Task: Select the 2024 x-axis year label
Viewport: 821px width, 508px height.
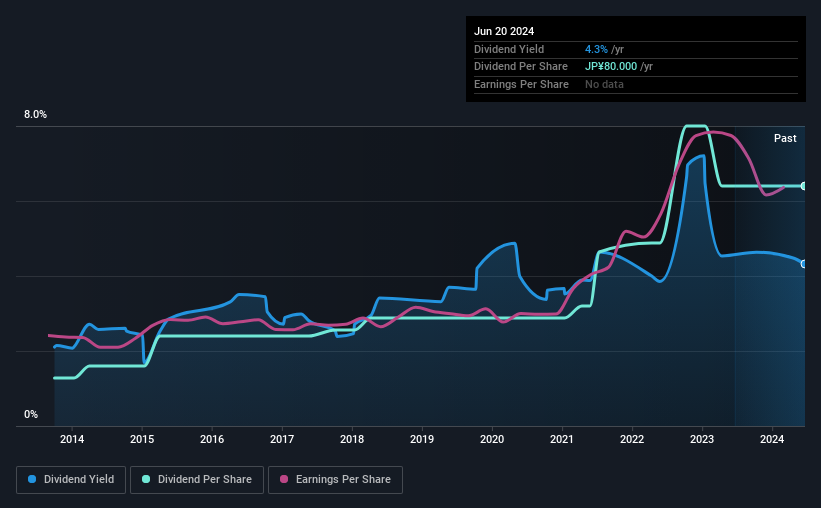Action: click(772, 439)
